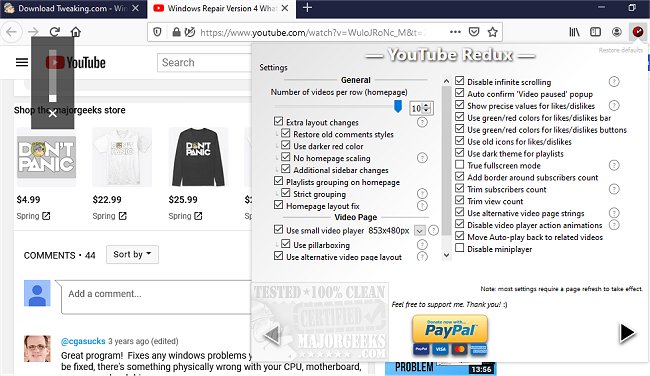Open Spring link under $25.99 shirt

[185, 216]
